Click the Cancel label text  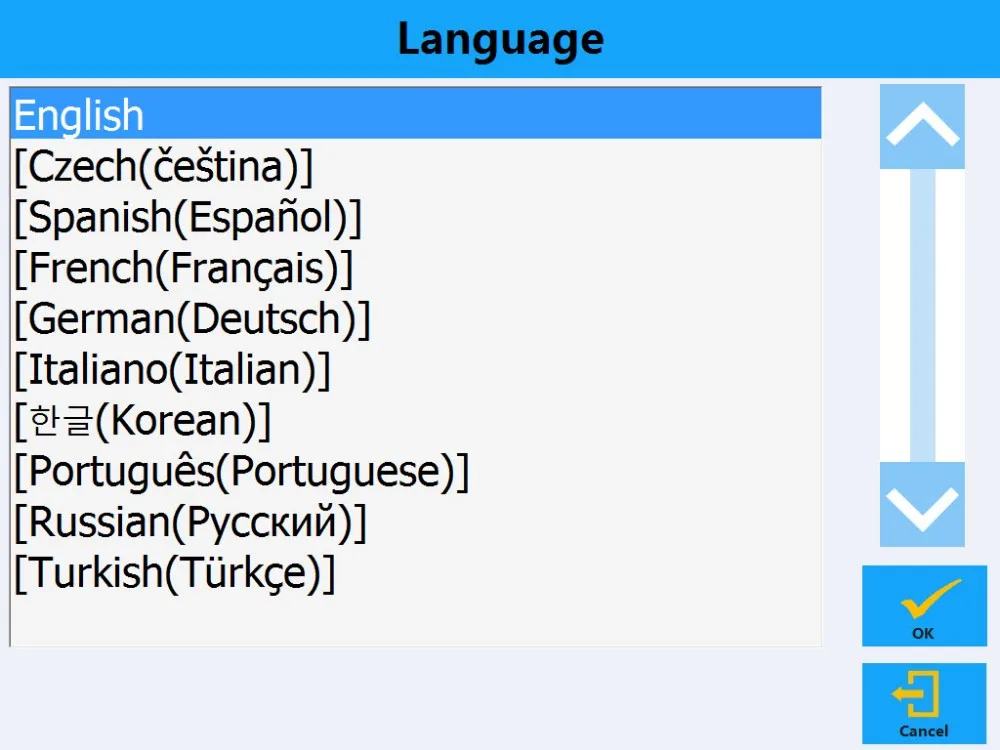923,731
